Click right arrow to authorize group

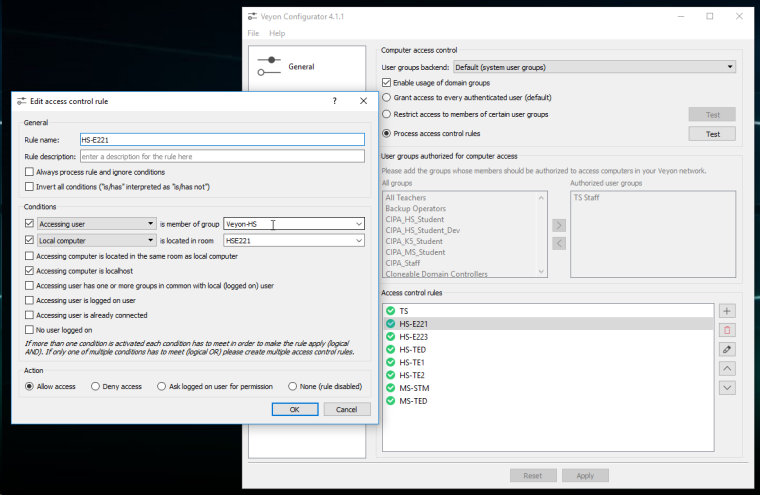click(559, 225)
